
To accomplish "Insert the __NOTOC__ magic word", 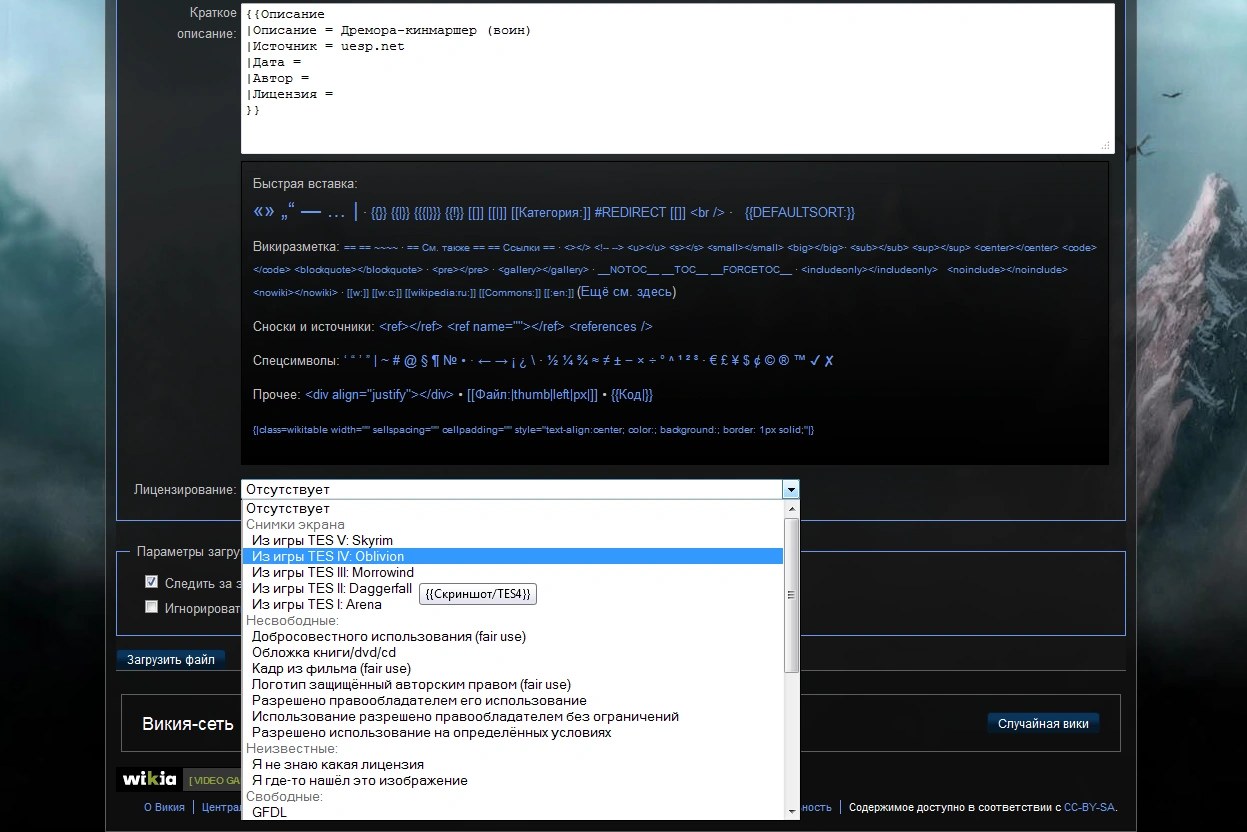I will [x=628, y=269].
